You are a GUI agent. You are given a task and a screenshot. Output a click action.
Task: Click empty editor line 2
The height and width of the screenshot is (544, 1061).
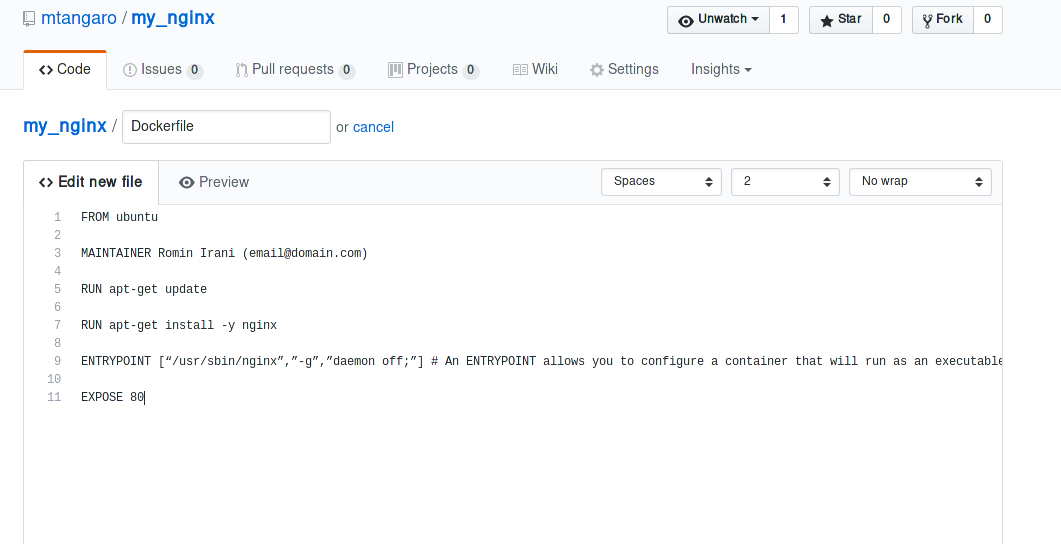pyautogui.click(x=541, y=235)
